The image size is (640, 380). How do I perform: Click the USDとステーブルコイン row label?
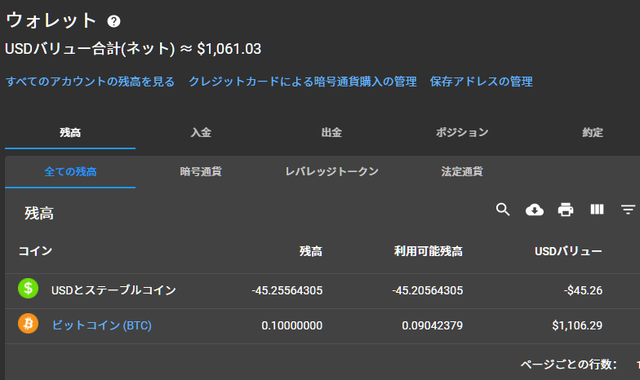click(x=113, y=290)
